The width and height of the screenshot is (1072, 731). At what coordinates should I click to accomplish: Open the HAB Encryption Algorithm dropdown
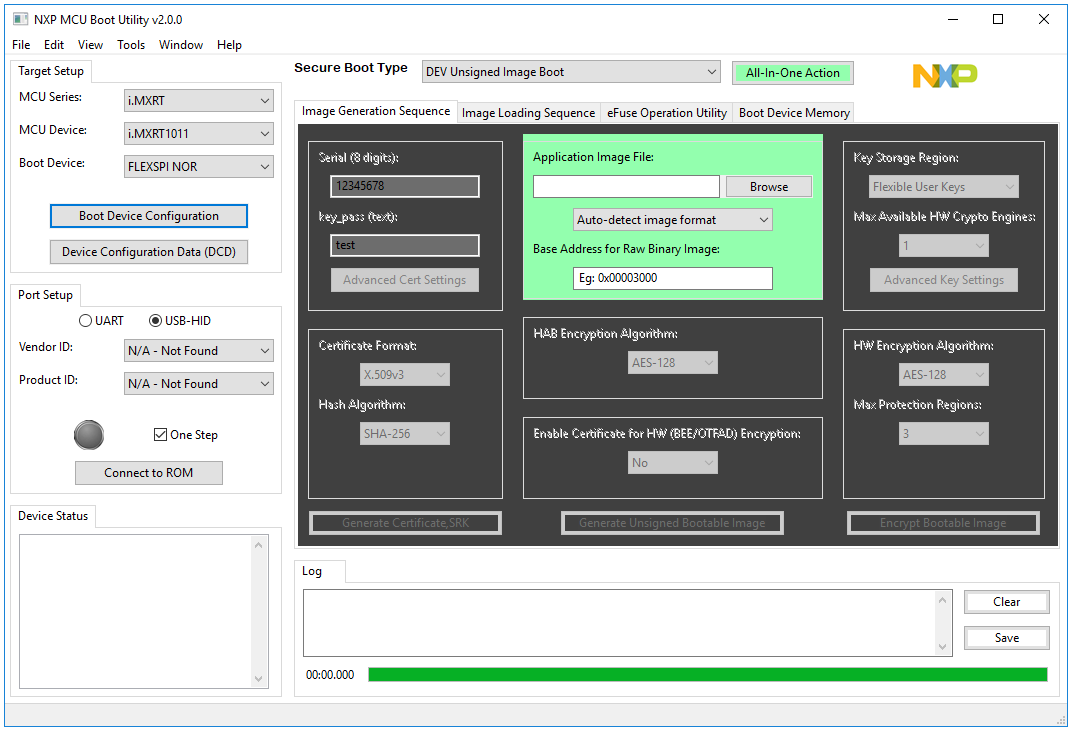673,363
